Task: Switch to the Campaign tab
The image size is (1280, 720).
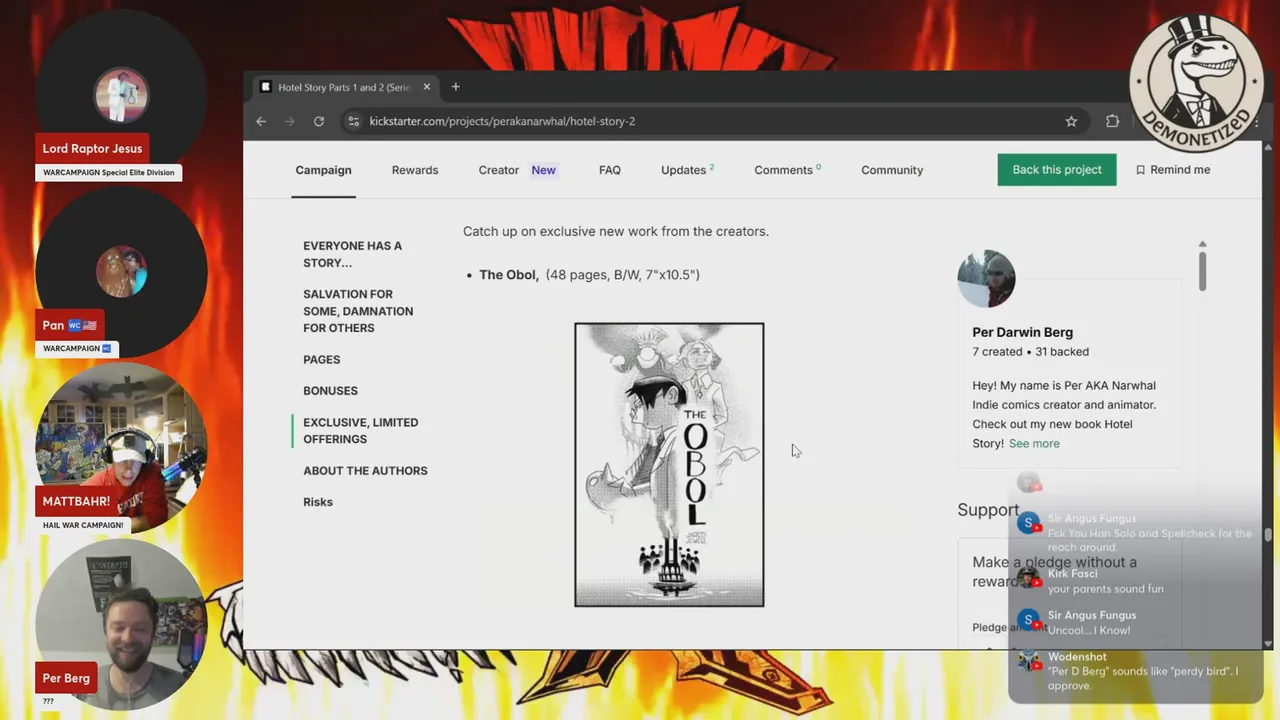Action: point(323,170)
